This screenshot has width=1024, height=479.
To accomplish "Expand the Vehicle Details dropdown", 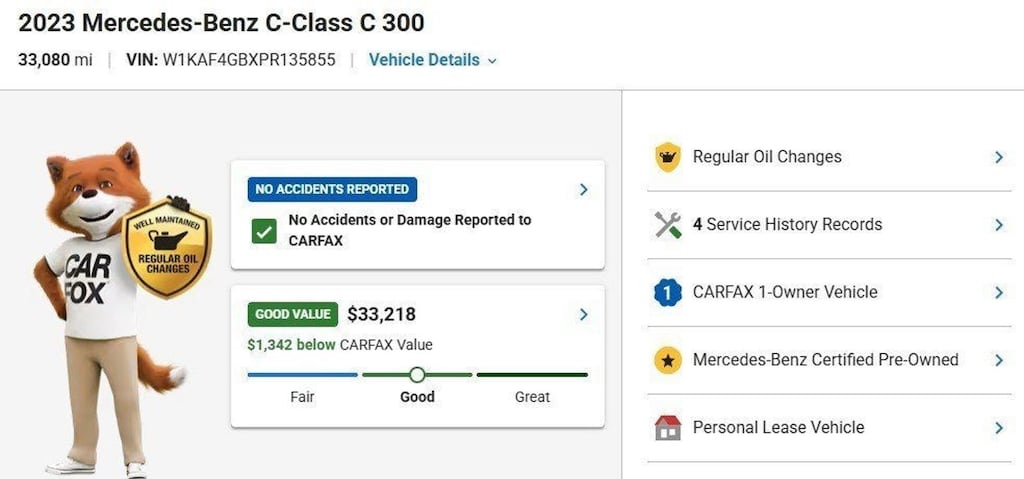I will (x=433, y=60).
